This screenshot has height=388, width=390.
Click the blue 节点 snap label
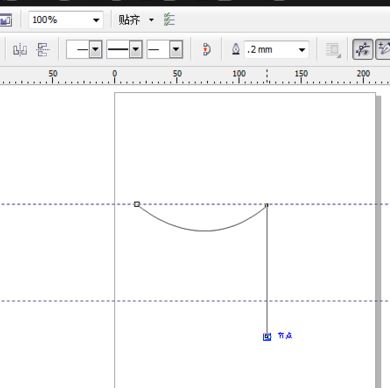click(x=285, y=336)
